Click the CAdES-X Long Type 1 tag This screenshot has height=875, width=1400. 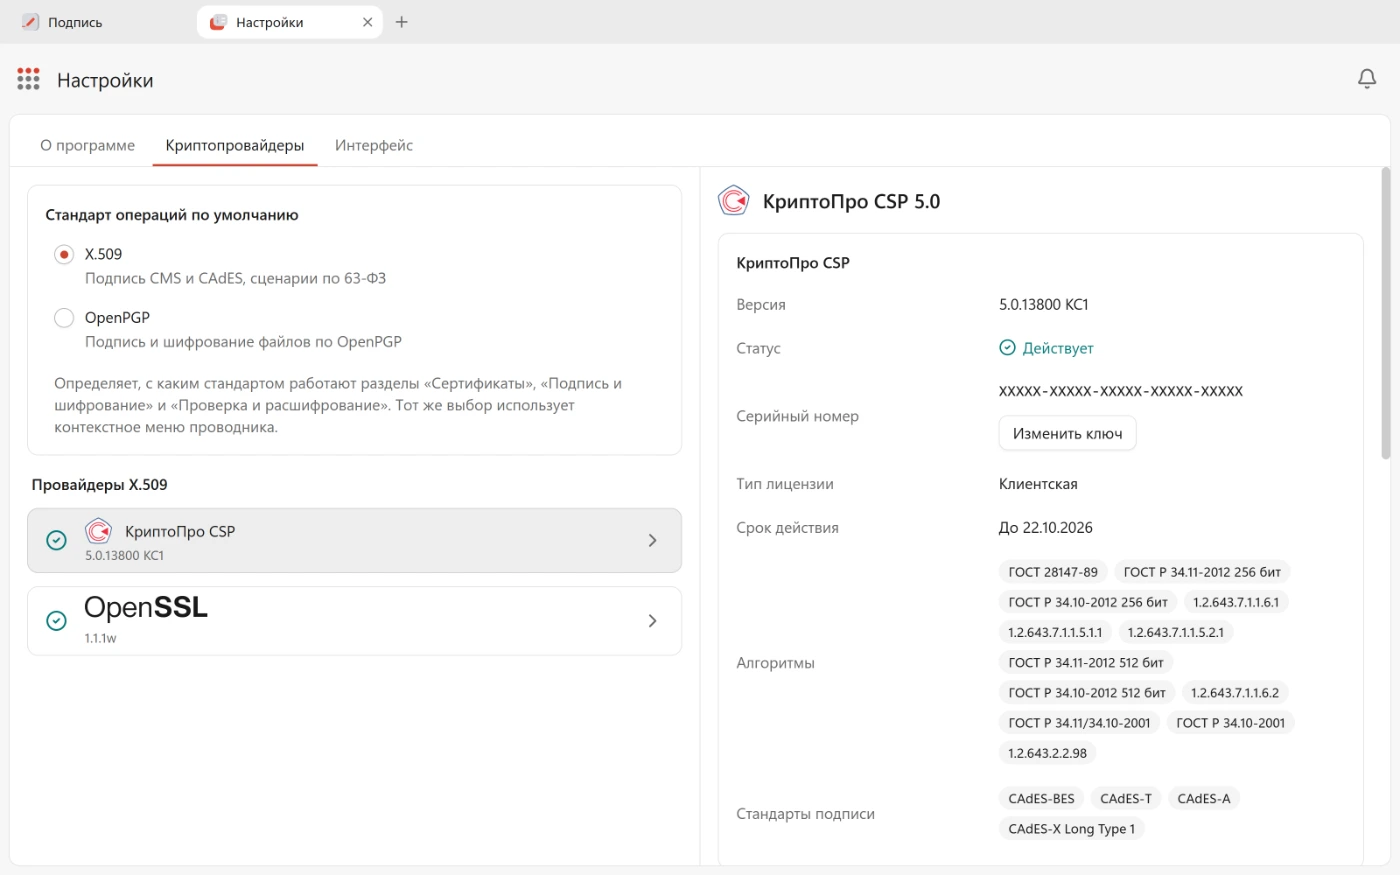pyautogui.click(x=1071, y=829)
